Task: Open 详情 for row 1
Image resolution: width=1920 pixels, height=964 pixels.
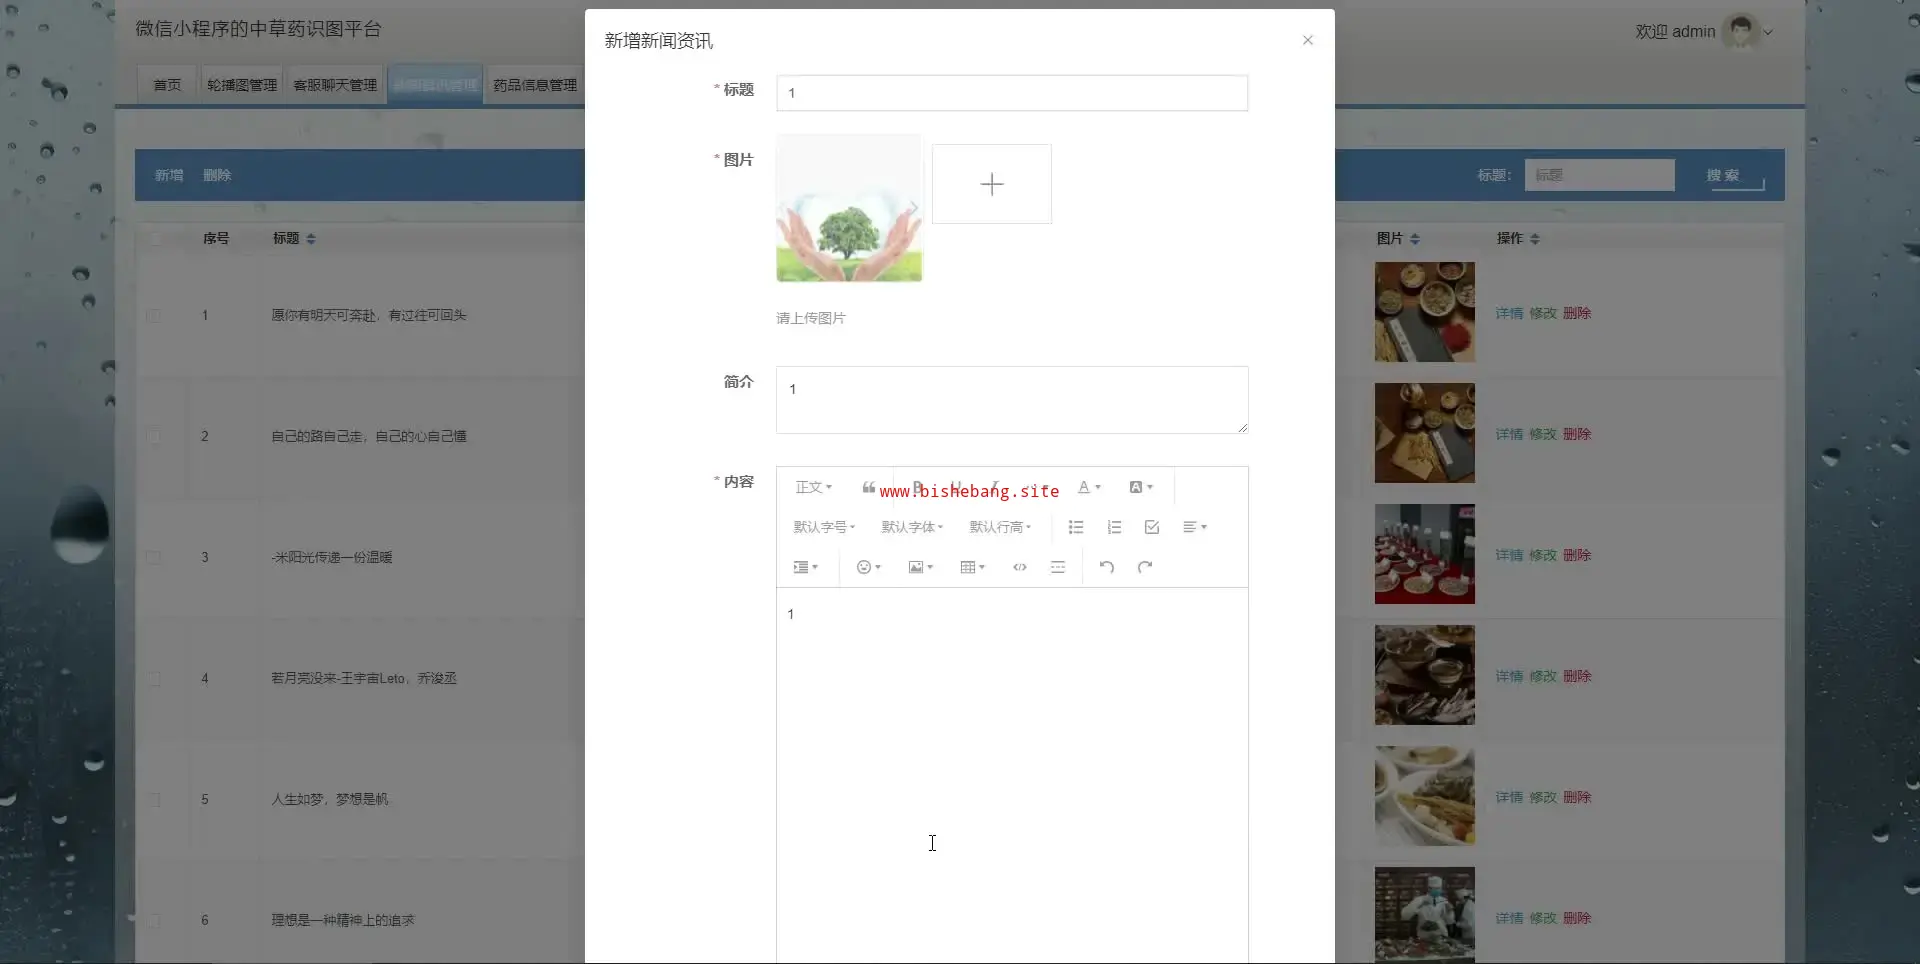Action: click(1509, 313)
